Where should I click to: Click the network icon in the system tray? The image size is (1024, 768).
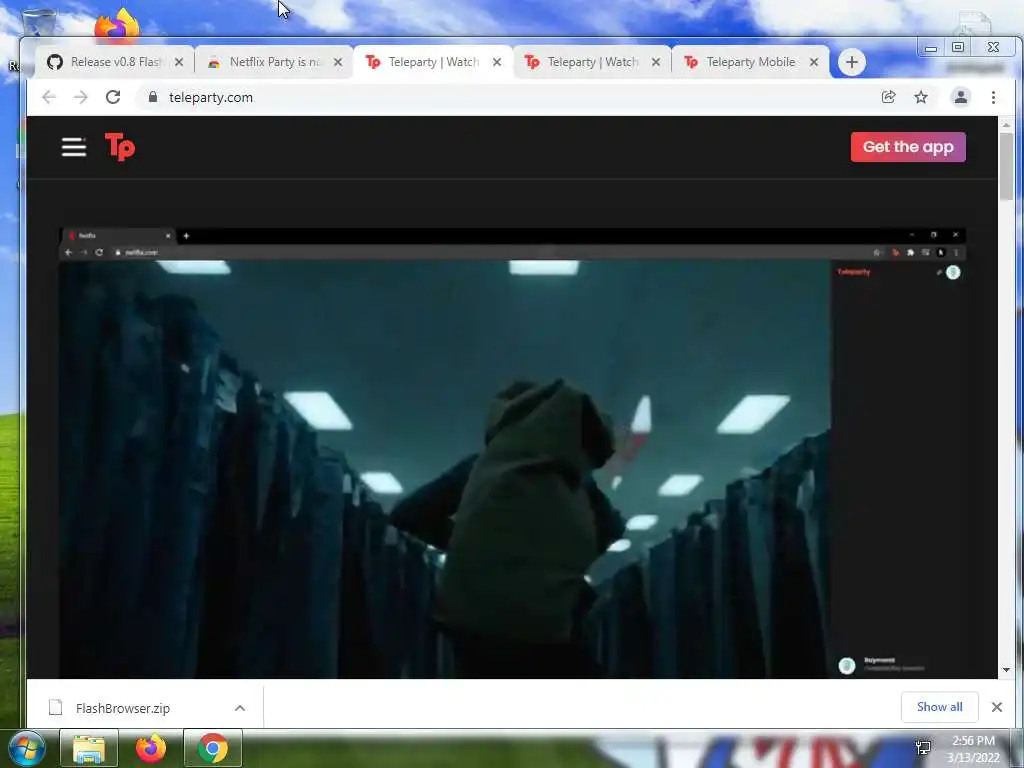pos(923,748)
